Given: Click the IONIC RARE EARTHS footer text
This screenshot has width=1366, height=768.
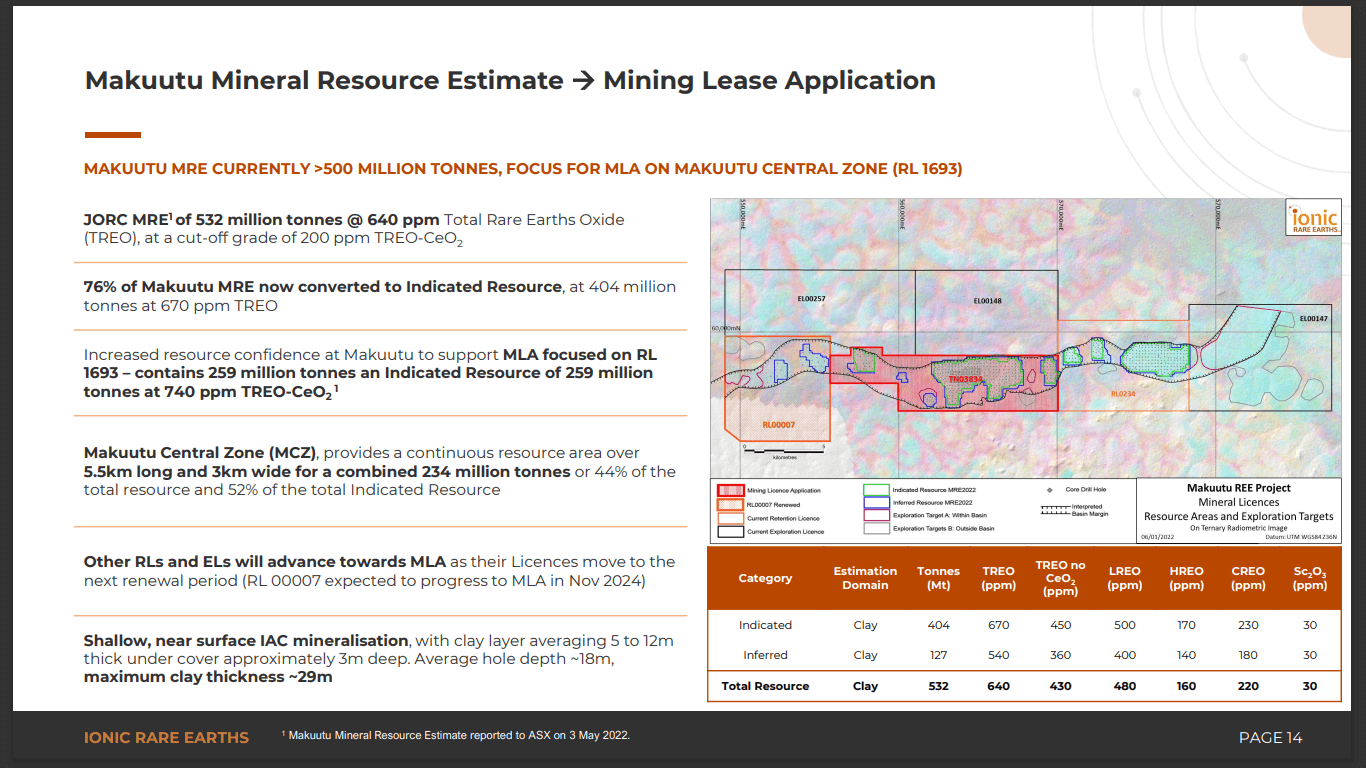Looking at the screenshot, I should click(x=166, y=738).
